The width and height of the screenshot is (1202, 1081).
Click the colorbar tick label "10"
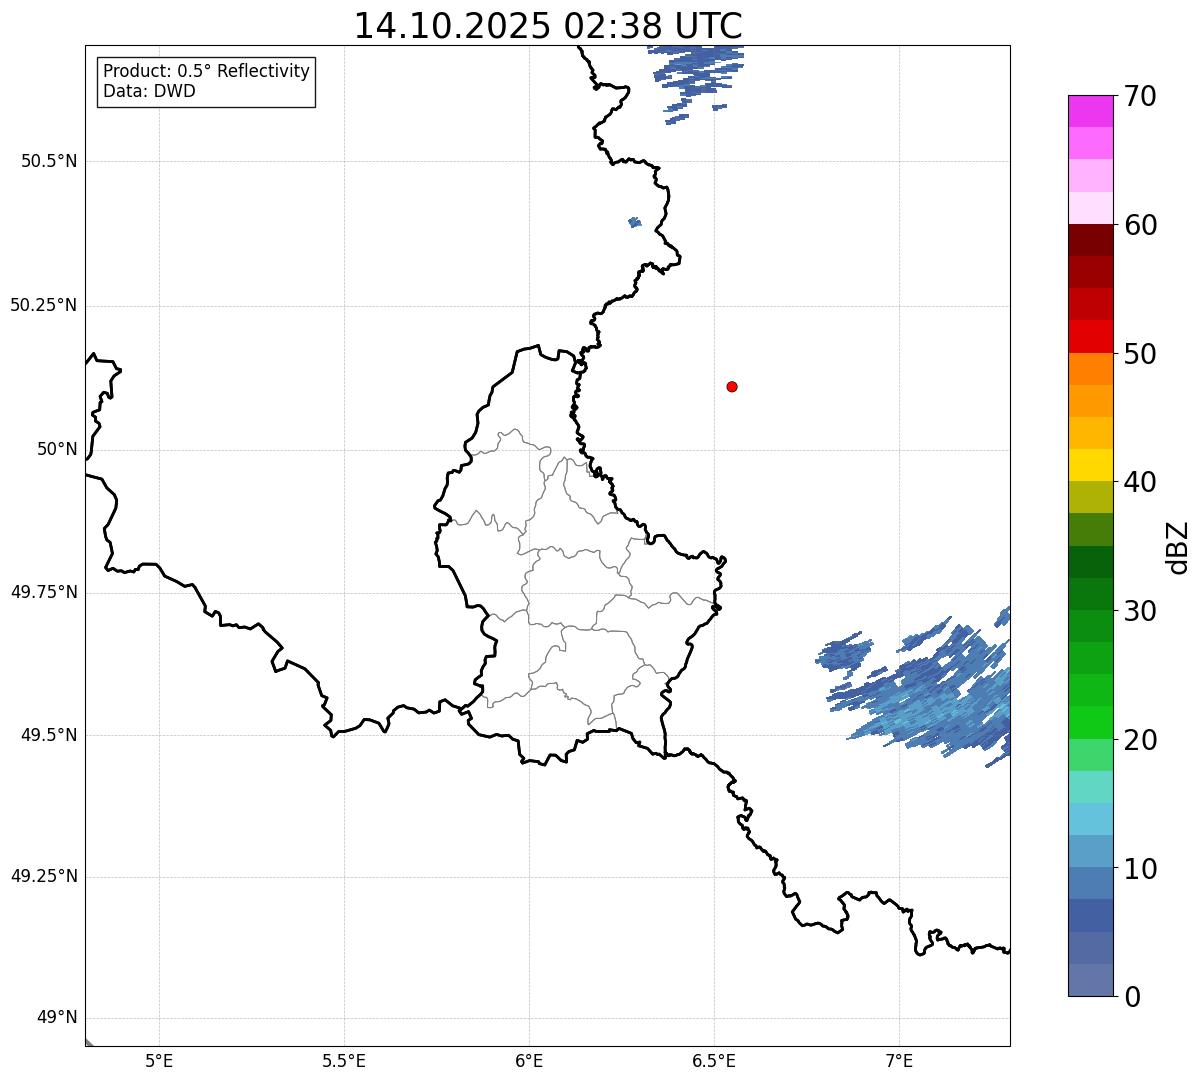coord(1139,869)
